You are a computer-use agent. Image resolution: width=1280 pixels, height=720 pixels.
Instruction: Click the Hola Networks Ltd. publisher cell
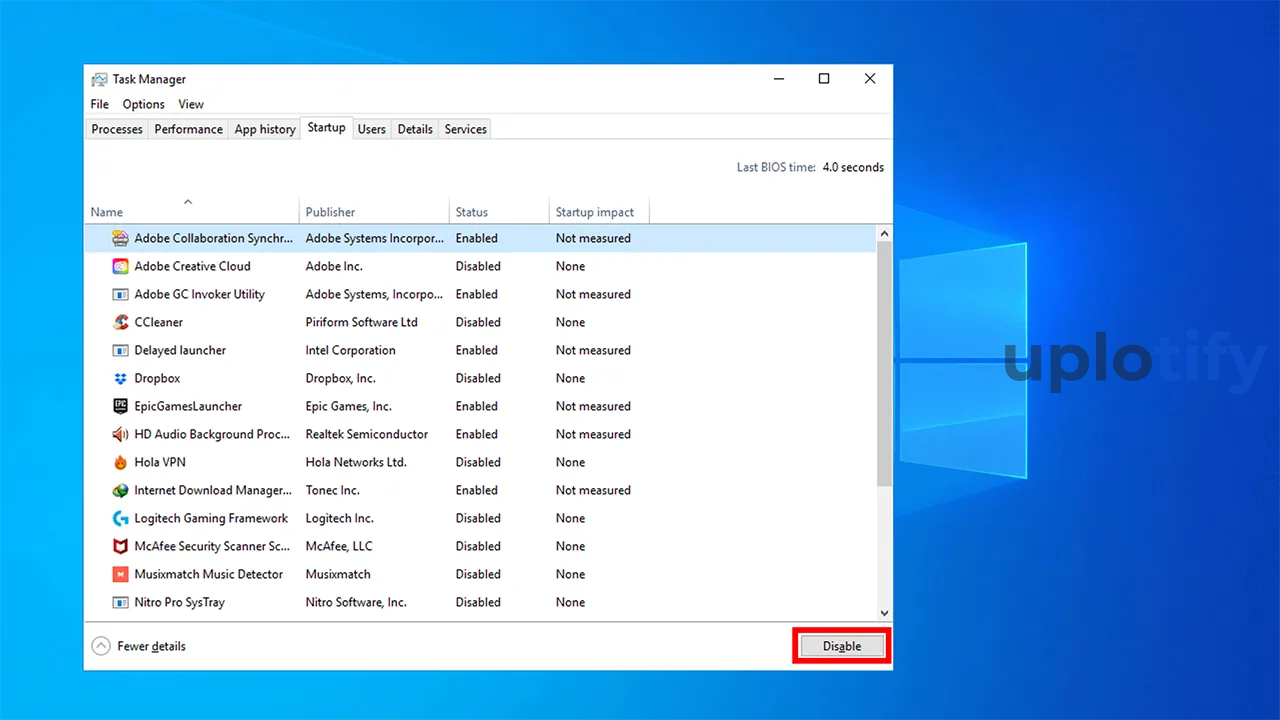[x=355, y=462]
